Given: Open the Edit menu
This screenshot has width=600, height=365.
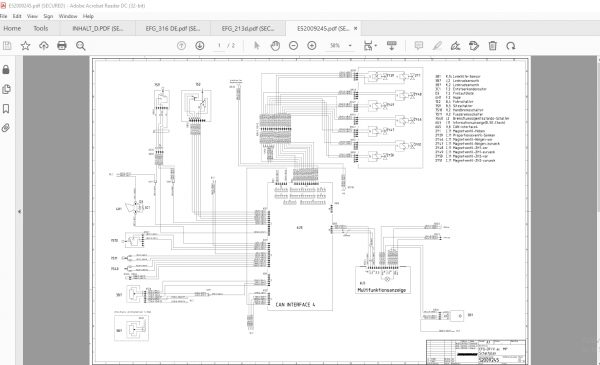Looking at the screenshot, I should (x=17, y=16).
